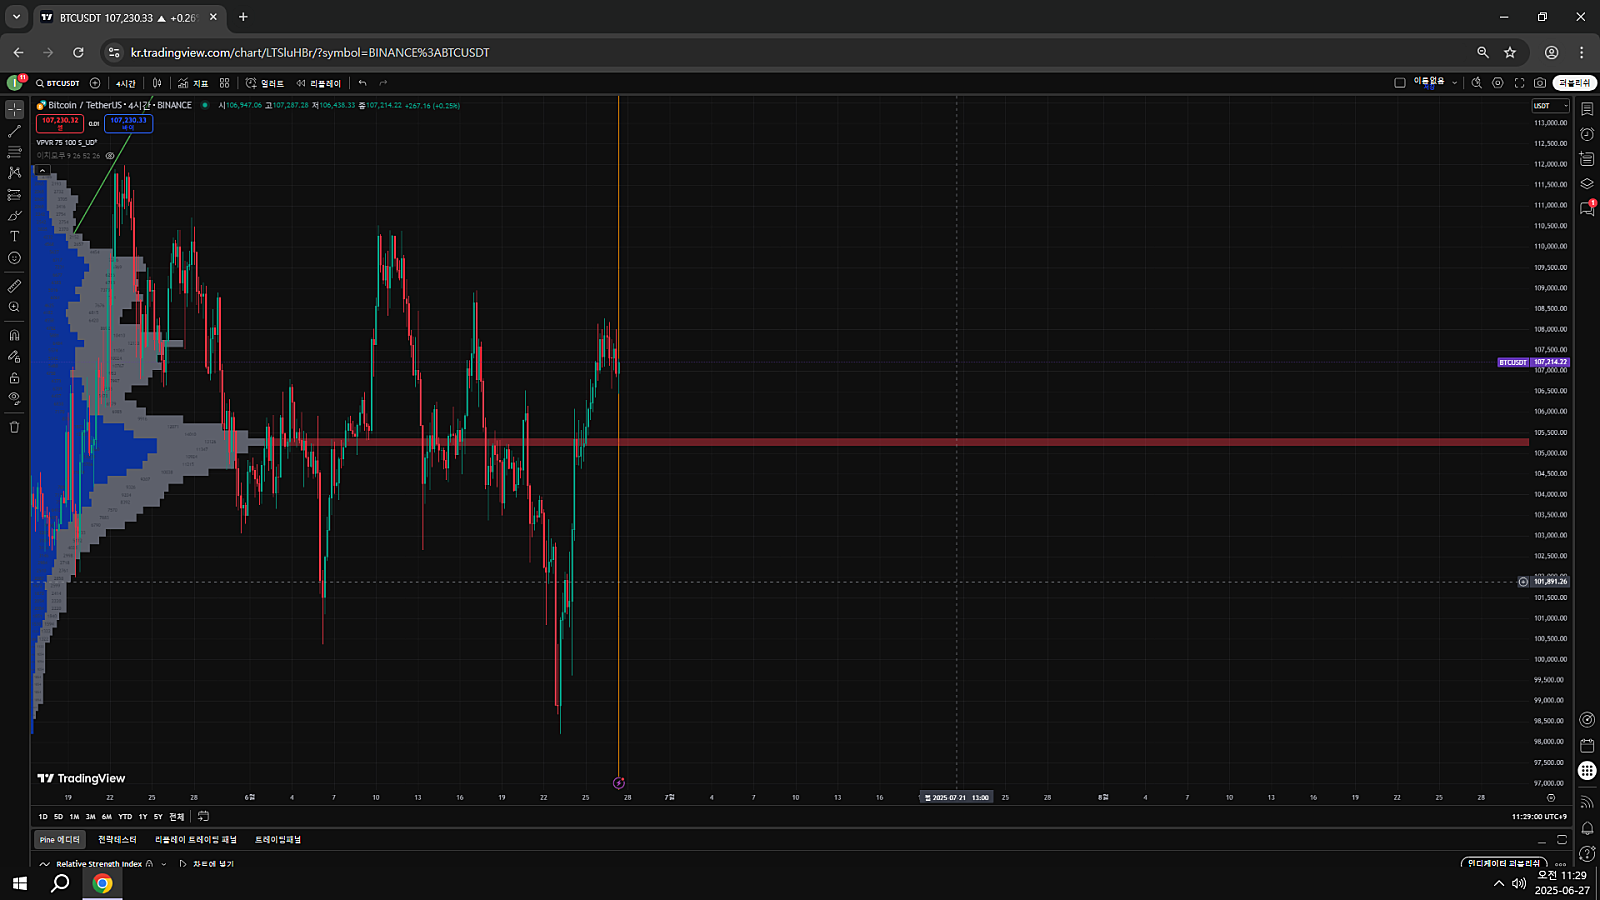Open the USDT currency dropdown
Viewport: 1600px width, 900px height.
click(1550, 106)
